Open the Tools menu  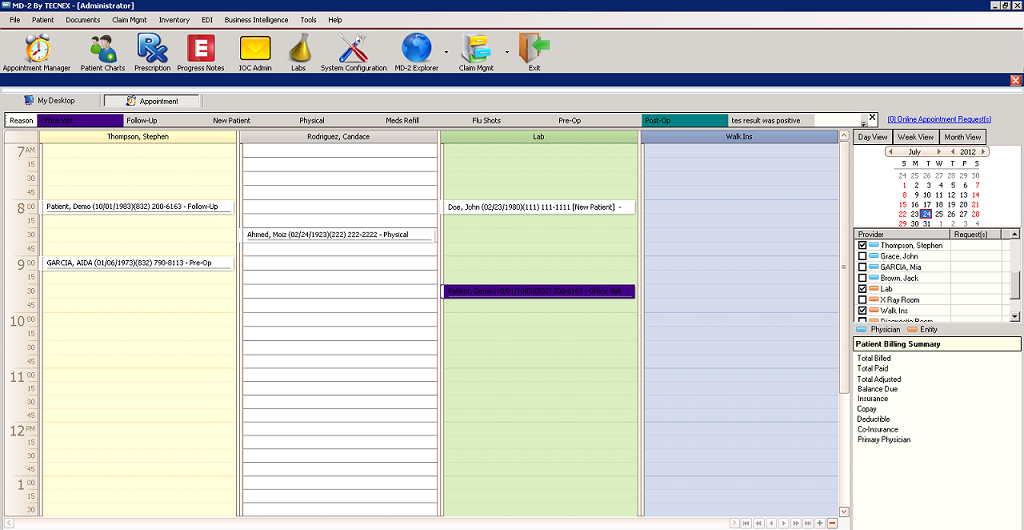pyautogui.click(x=308, y=20)
